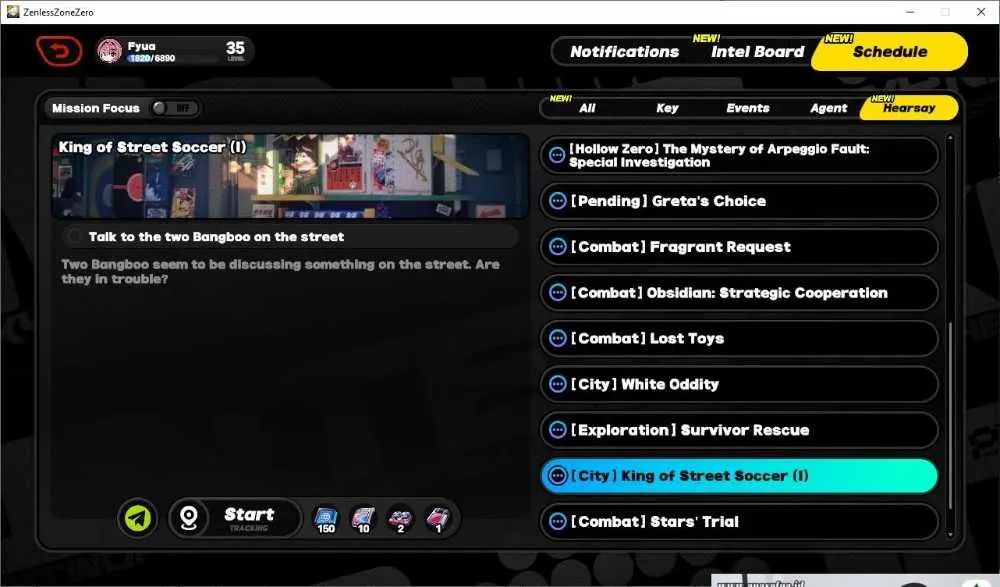
Task: Click the icon beside King of Street Soccer
Action: coord(557,476)
